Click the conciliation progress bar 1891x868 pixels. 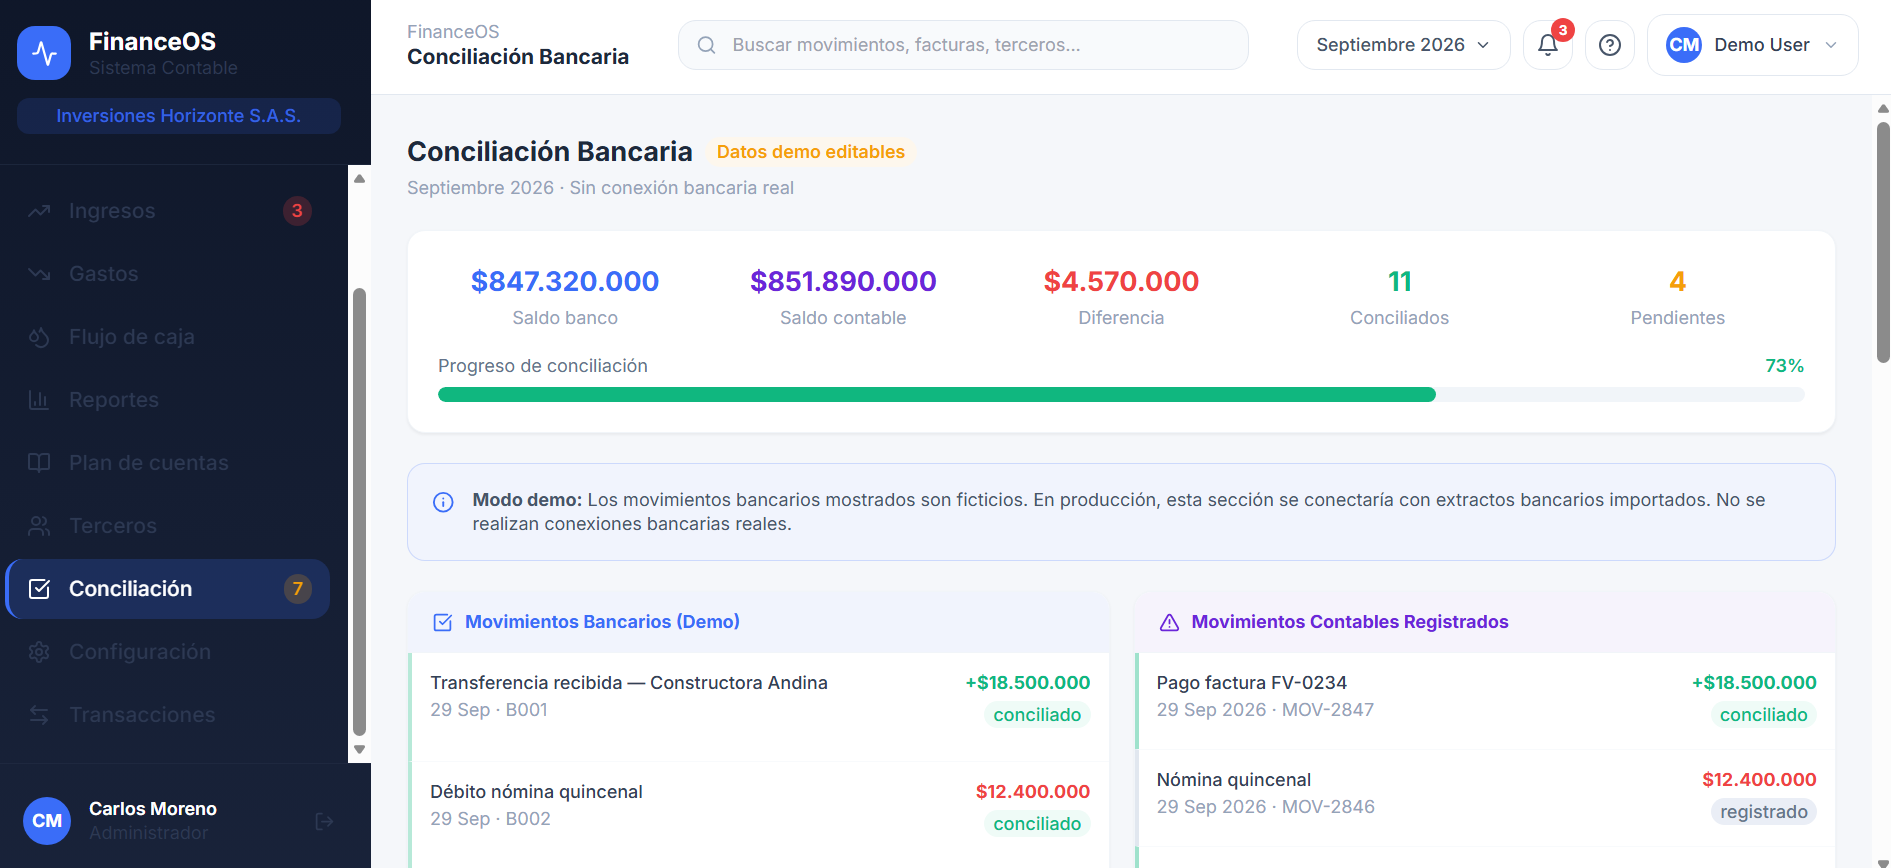[1121, 395]
